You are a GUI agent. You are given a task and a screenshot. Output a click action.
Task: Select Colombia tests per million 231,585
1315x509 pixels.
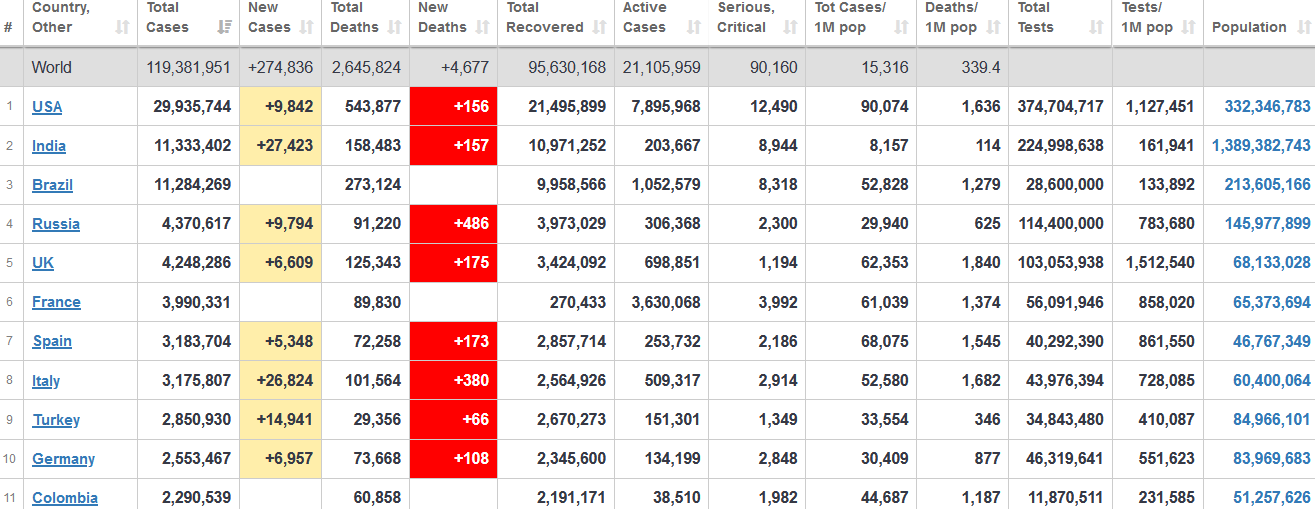click(x=1165, y=498)
